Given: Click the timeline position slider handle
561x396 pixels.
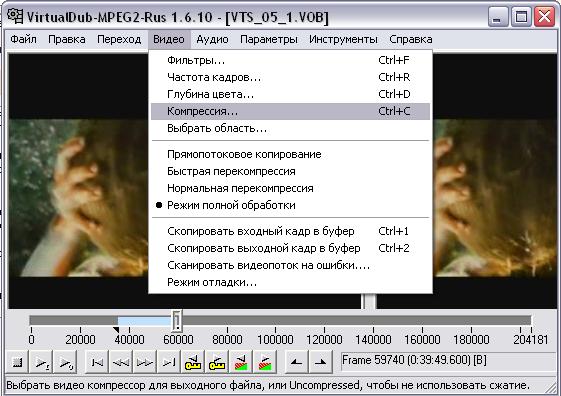Looking at the screenshot, I should pos(177,320).
